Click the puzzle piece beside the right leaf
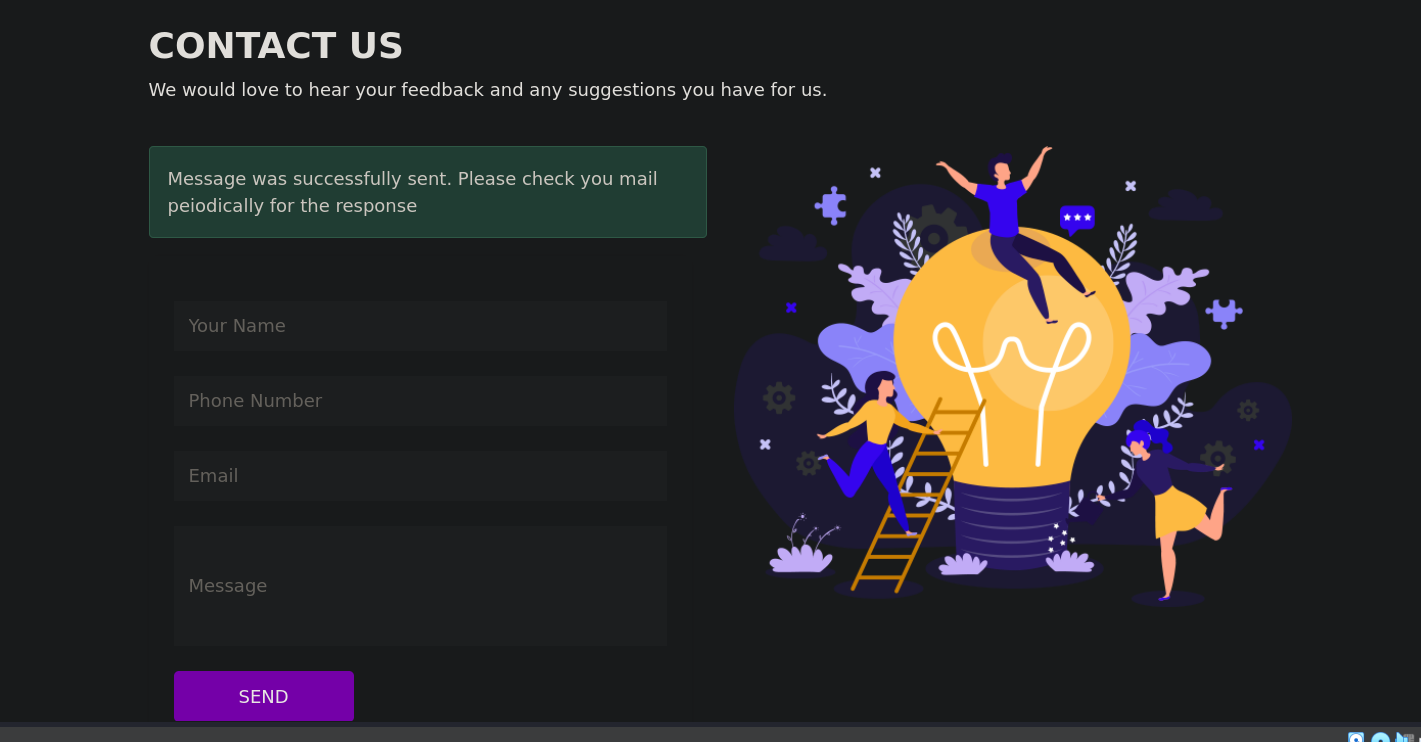Screen dimensions: 1421x742 click(x=1224, y=312)
